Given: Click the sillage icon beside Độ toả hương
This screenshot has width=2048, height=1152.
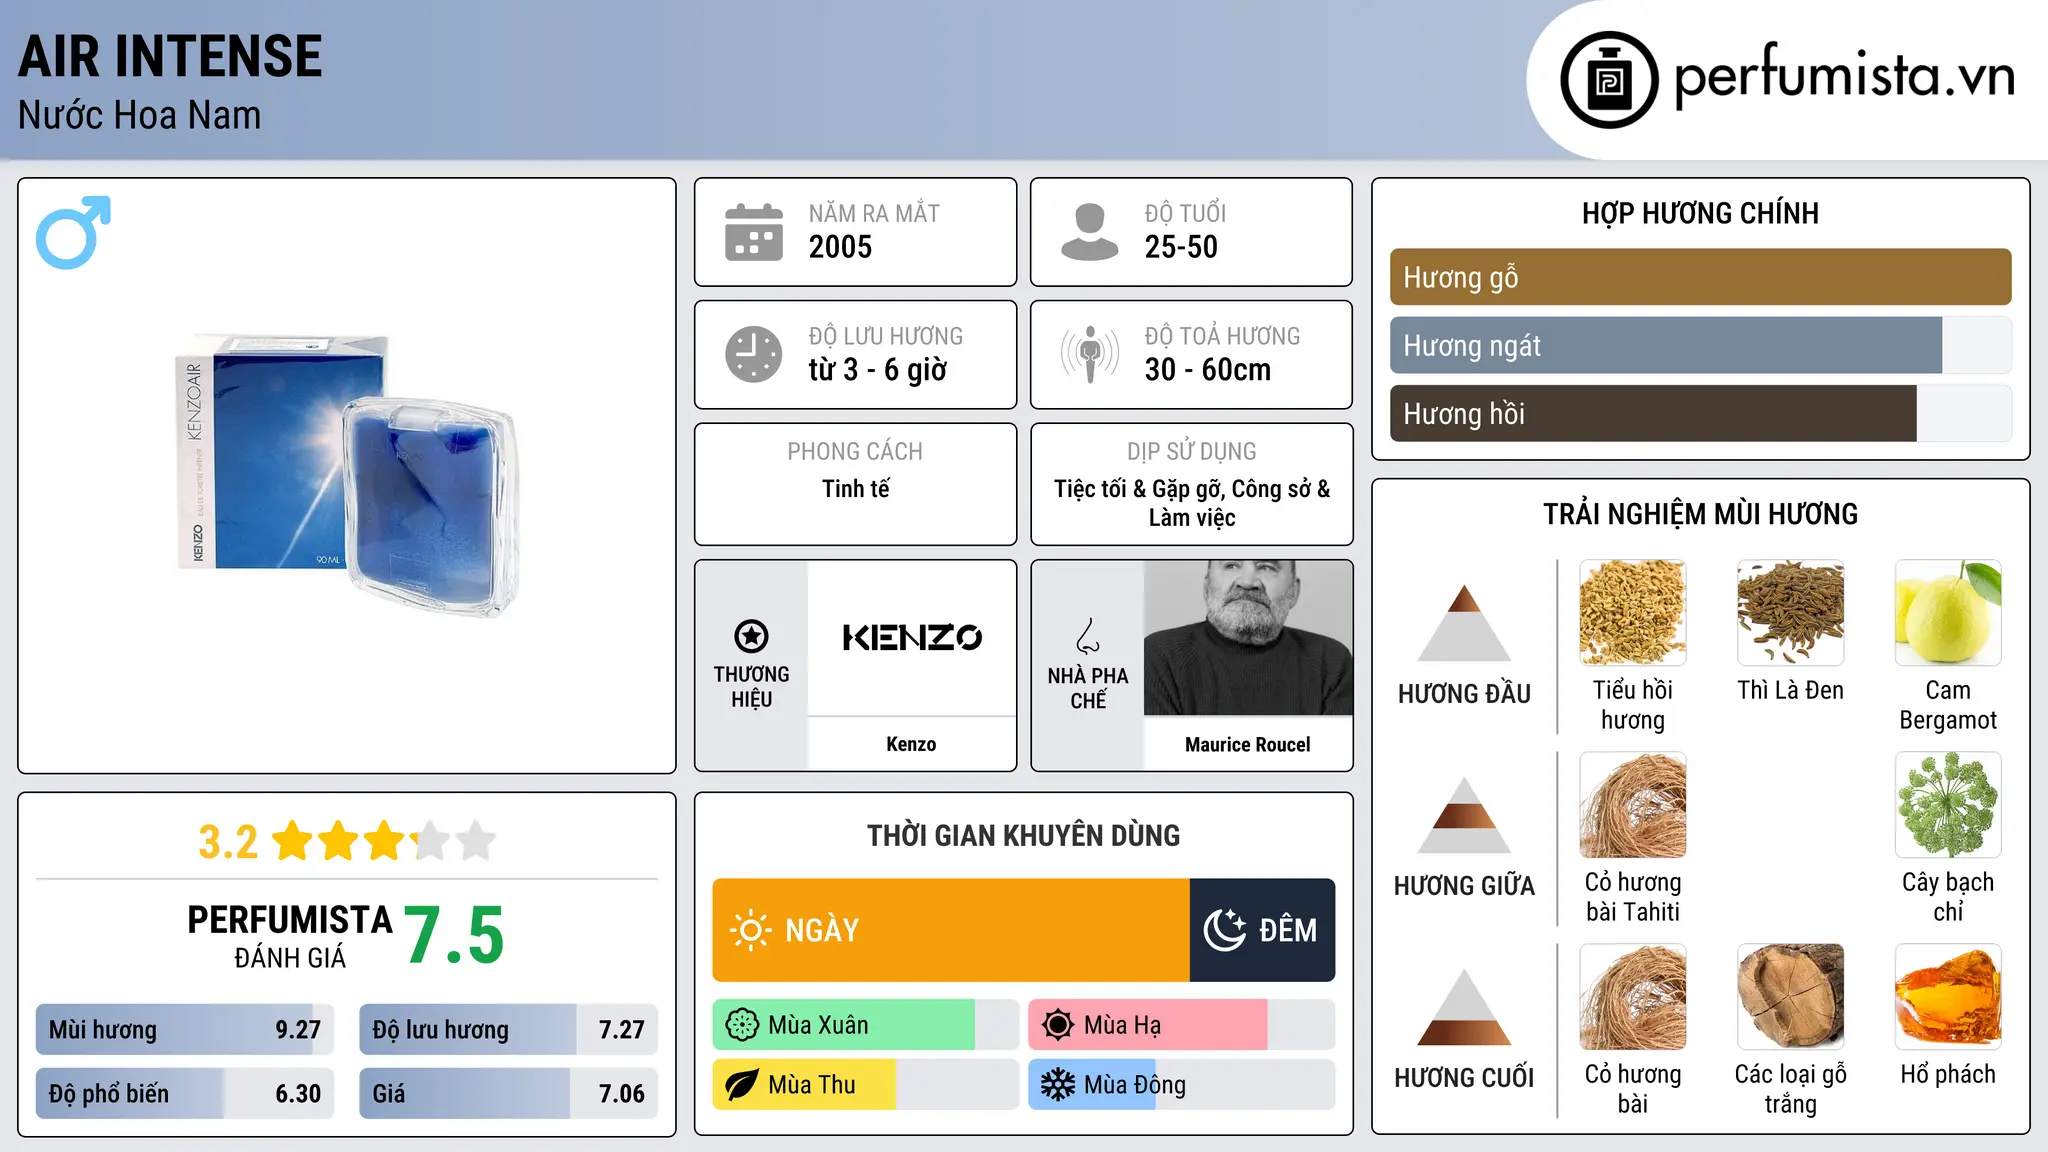Looking at the screenshot, I should 1090,354.
